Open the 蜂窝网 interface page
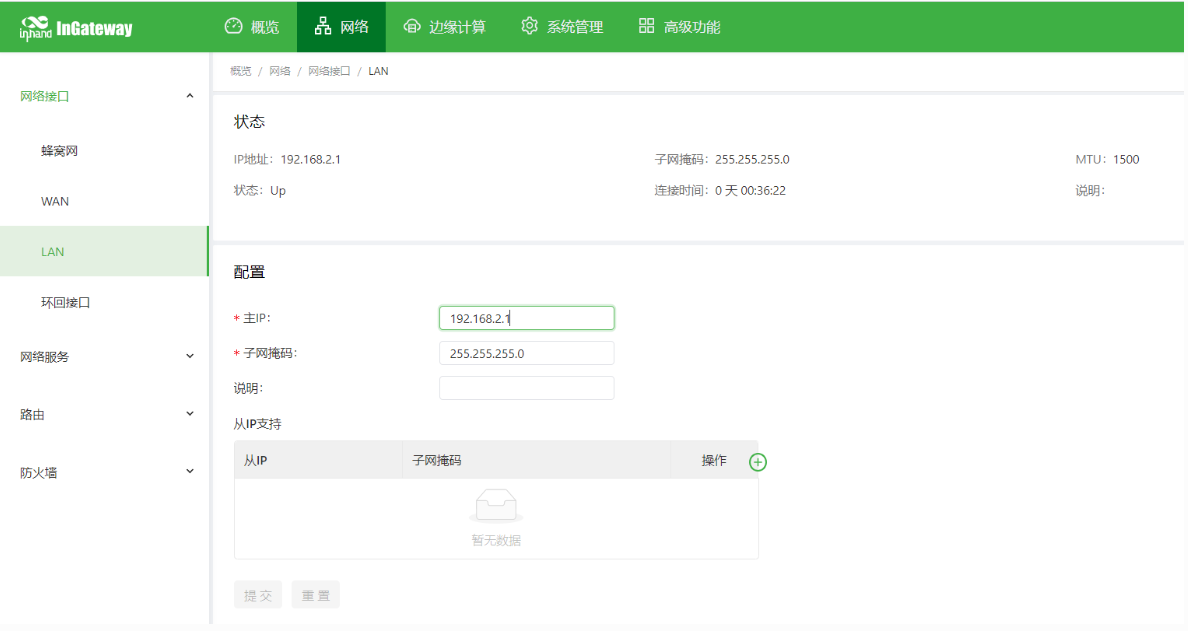Viewport: 1188px width, 631px height. (59, 151)
